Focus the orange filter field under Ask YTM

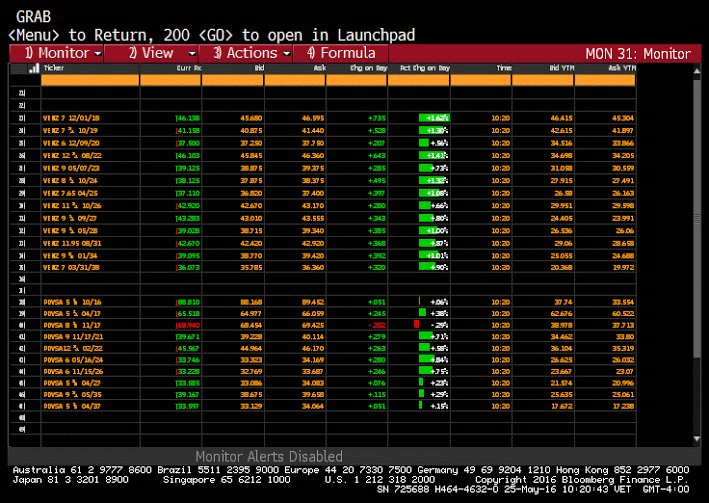pyautogui.click(x=605, y=80)
